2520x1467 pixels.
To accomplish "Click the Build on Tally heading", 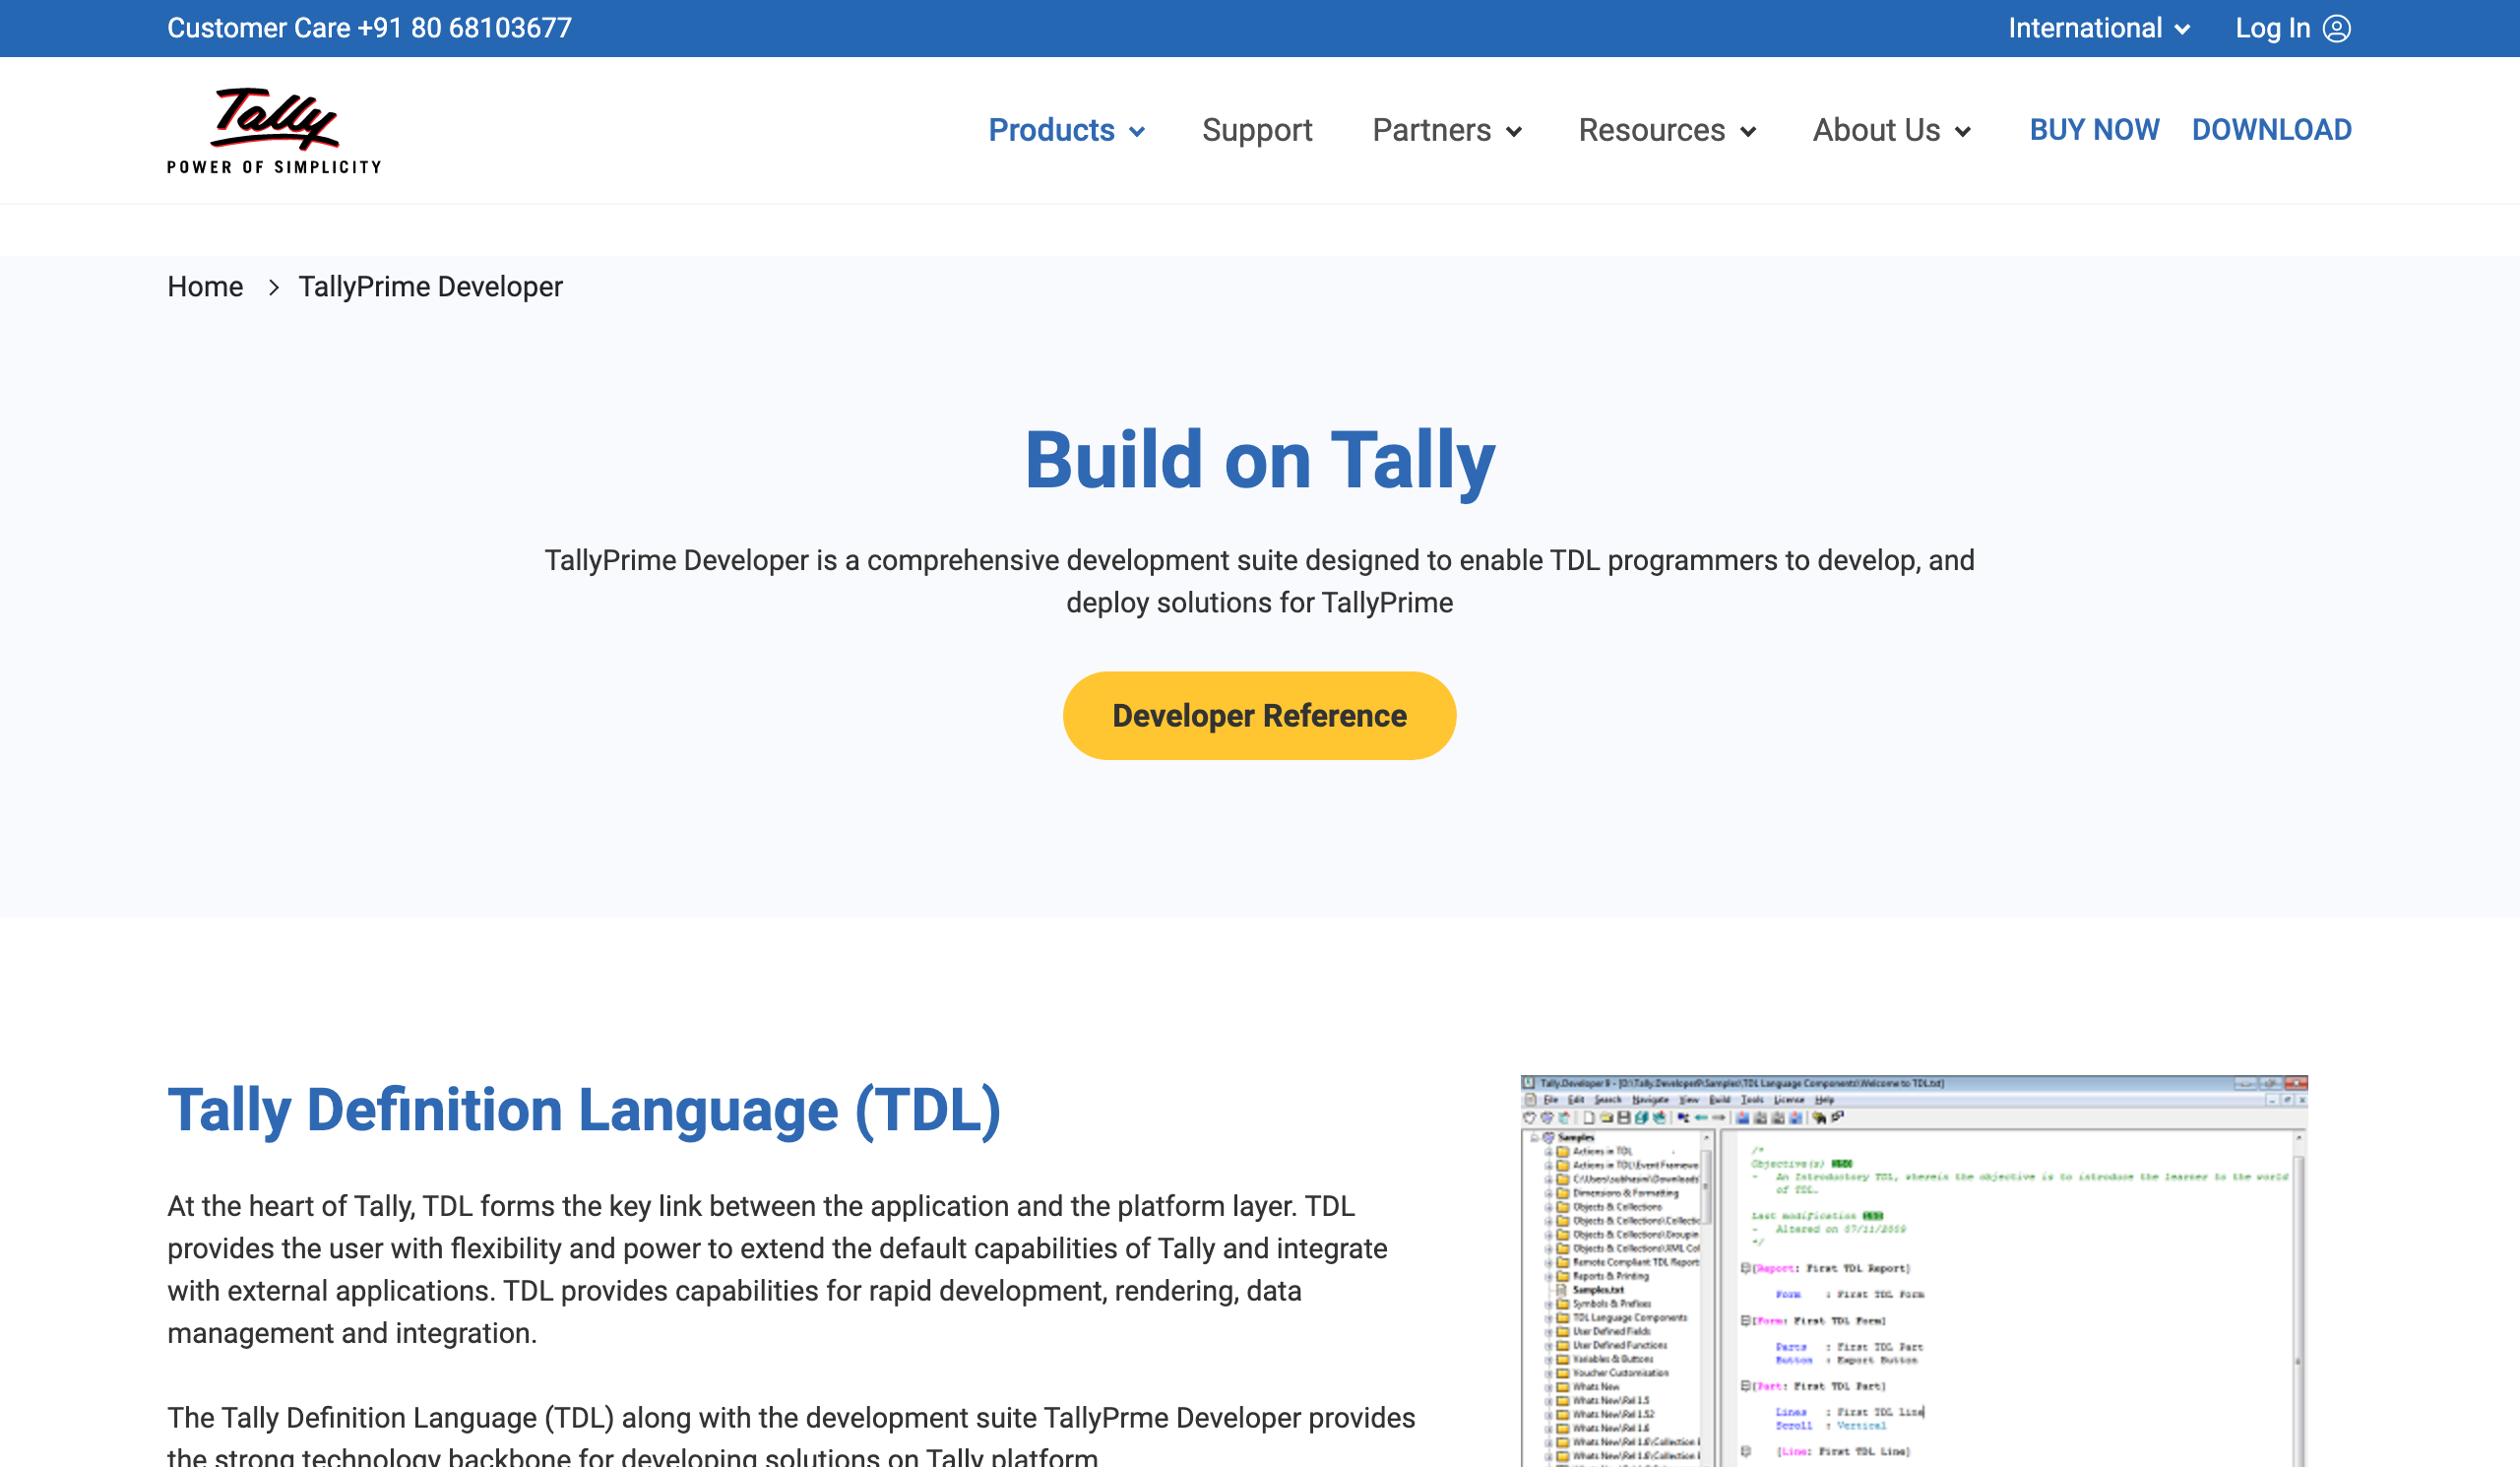I will point(1259,460).
